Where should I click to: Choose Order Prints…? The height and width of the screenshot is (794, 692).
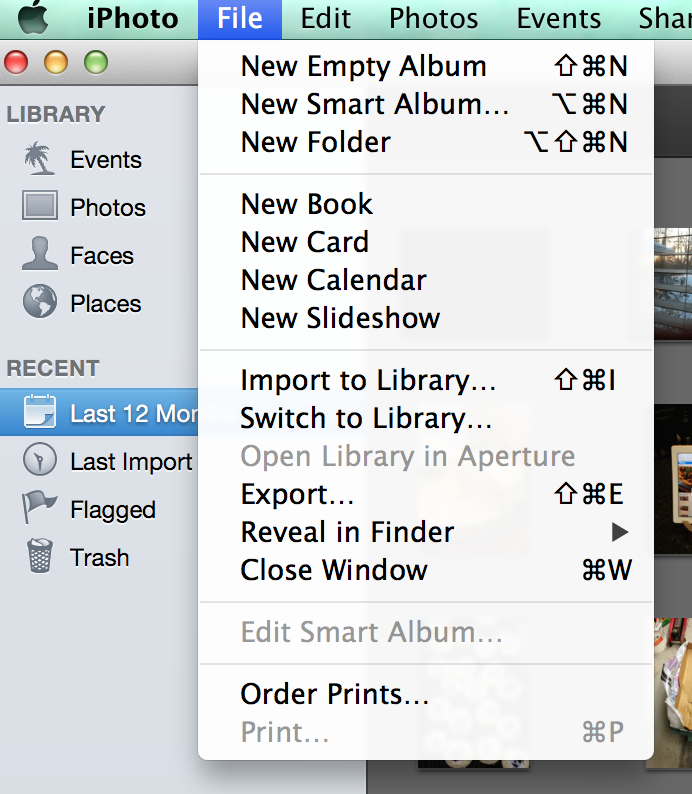[426, 694]
